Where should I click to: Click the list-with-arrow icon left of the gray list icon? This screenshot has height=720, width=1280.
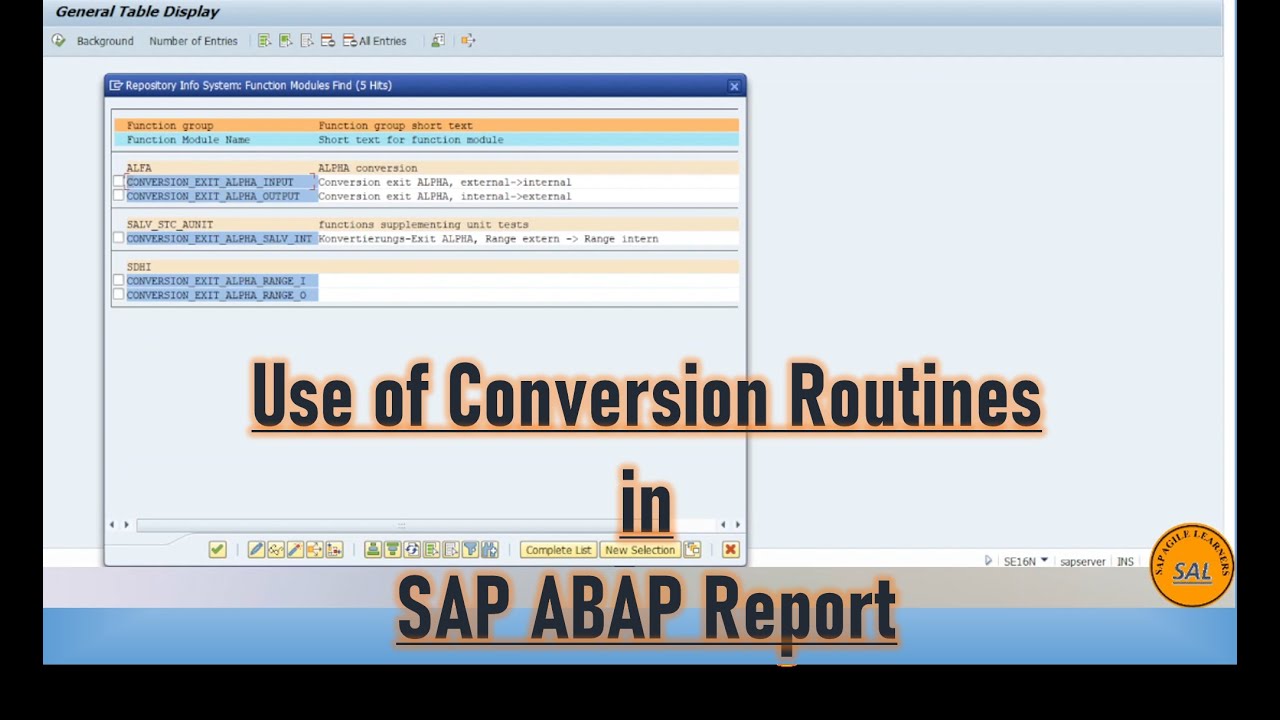(431, 549)
